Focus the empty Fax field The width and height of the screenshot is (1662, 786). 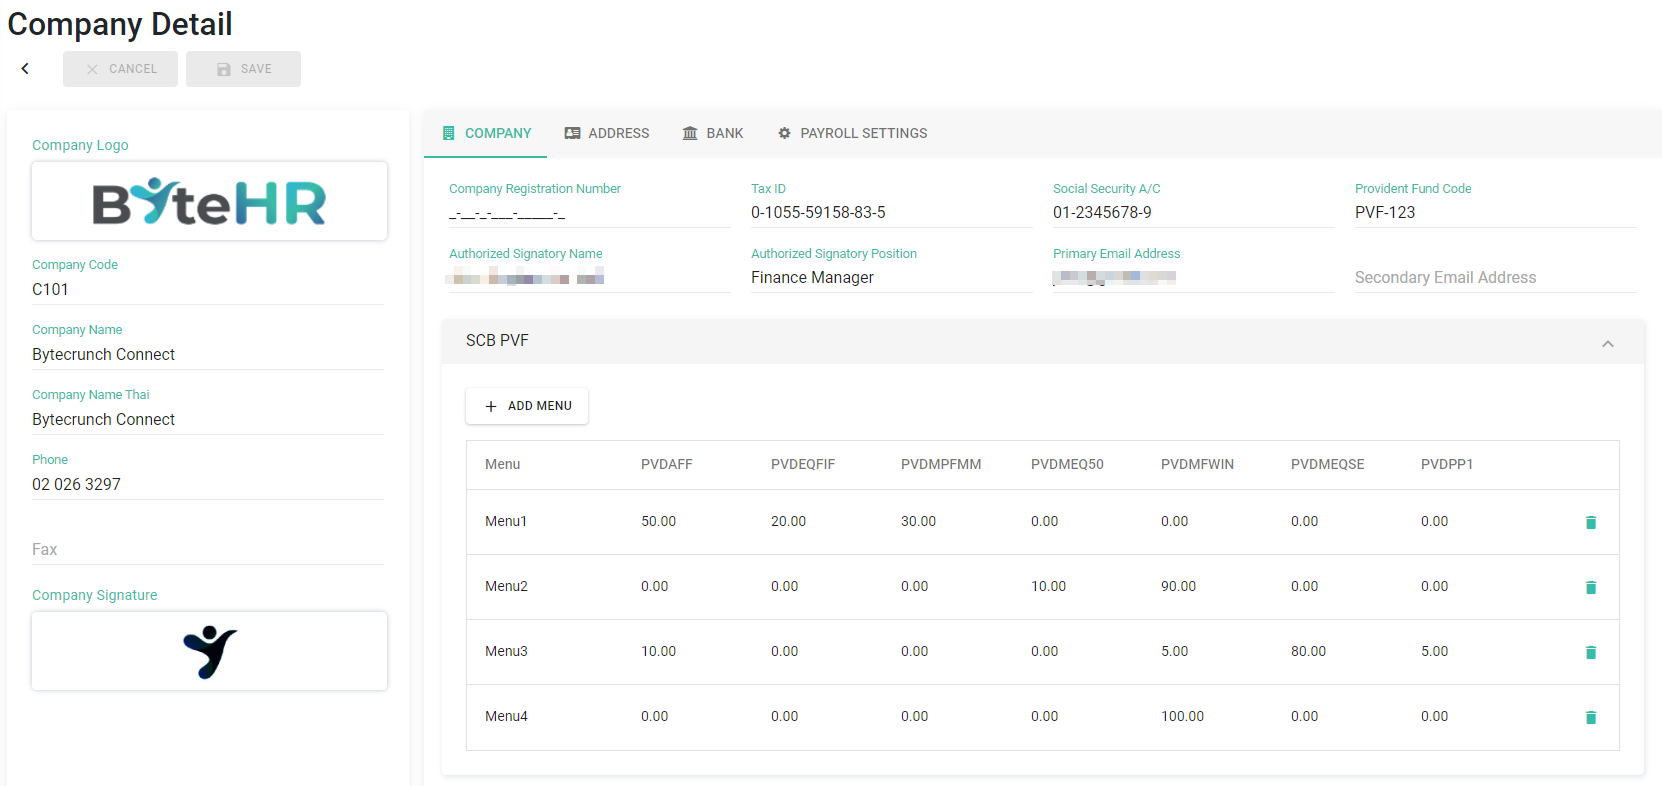point(208,550)
